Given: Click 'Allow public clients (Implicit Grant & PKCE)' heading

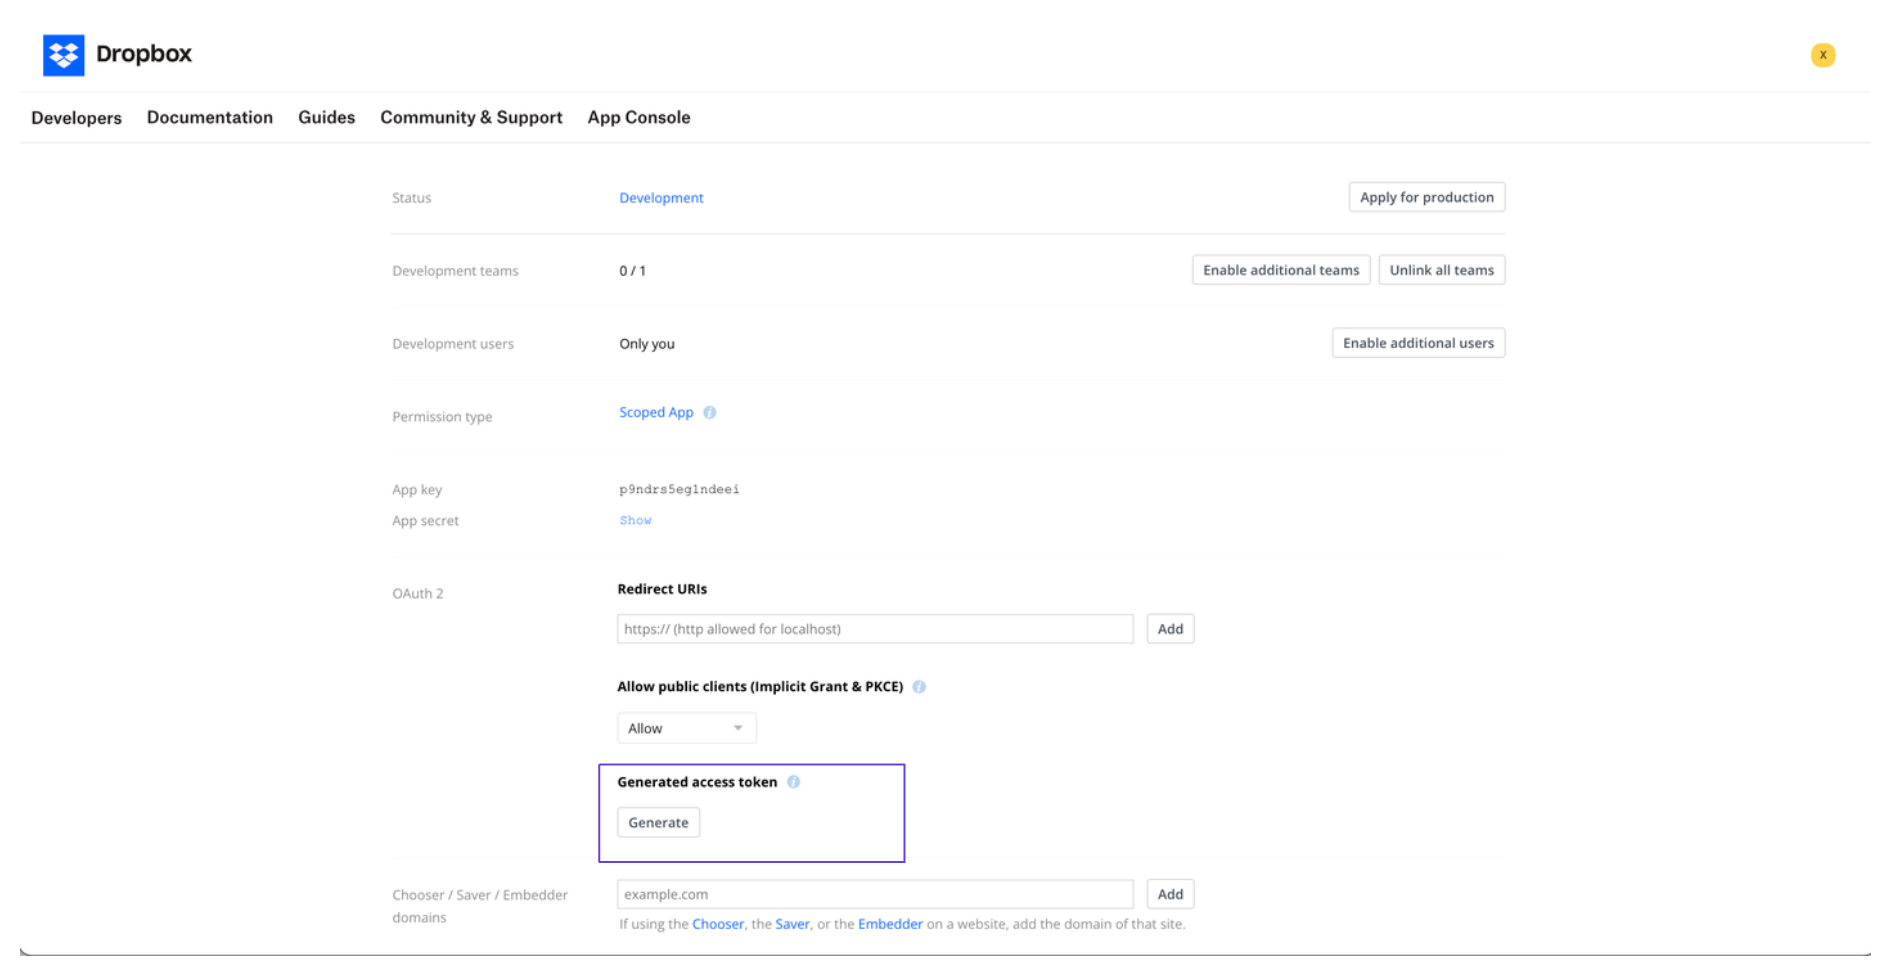Looking at the screenshot, I should (760, 687).
